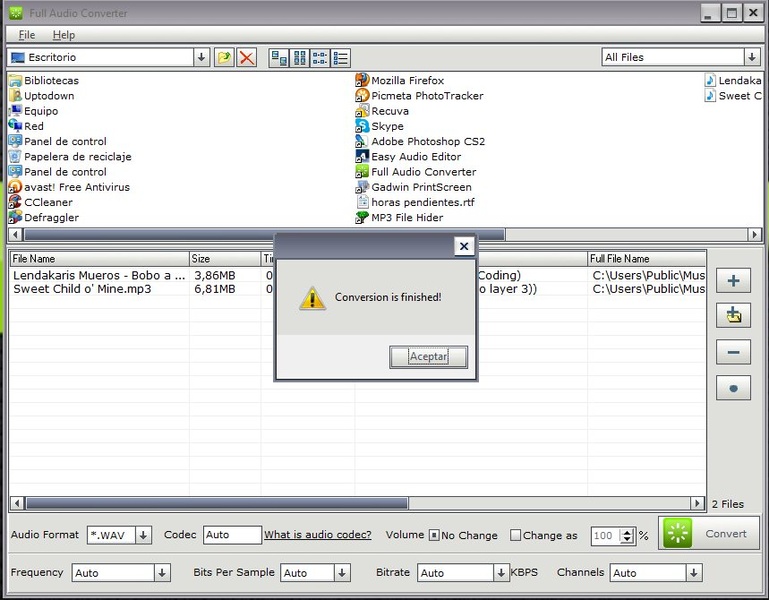Select the CCleaner shortcut
Viewport: 769px width, 600px height.
tap(41, 202)
